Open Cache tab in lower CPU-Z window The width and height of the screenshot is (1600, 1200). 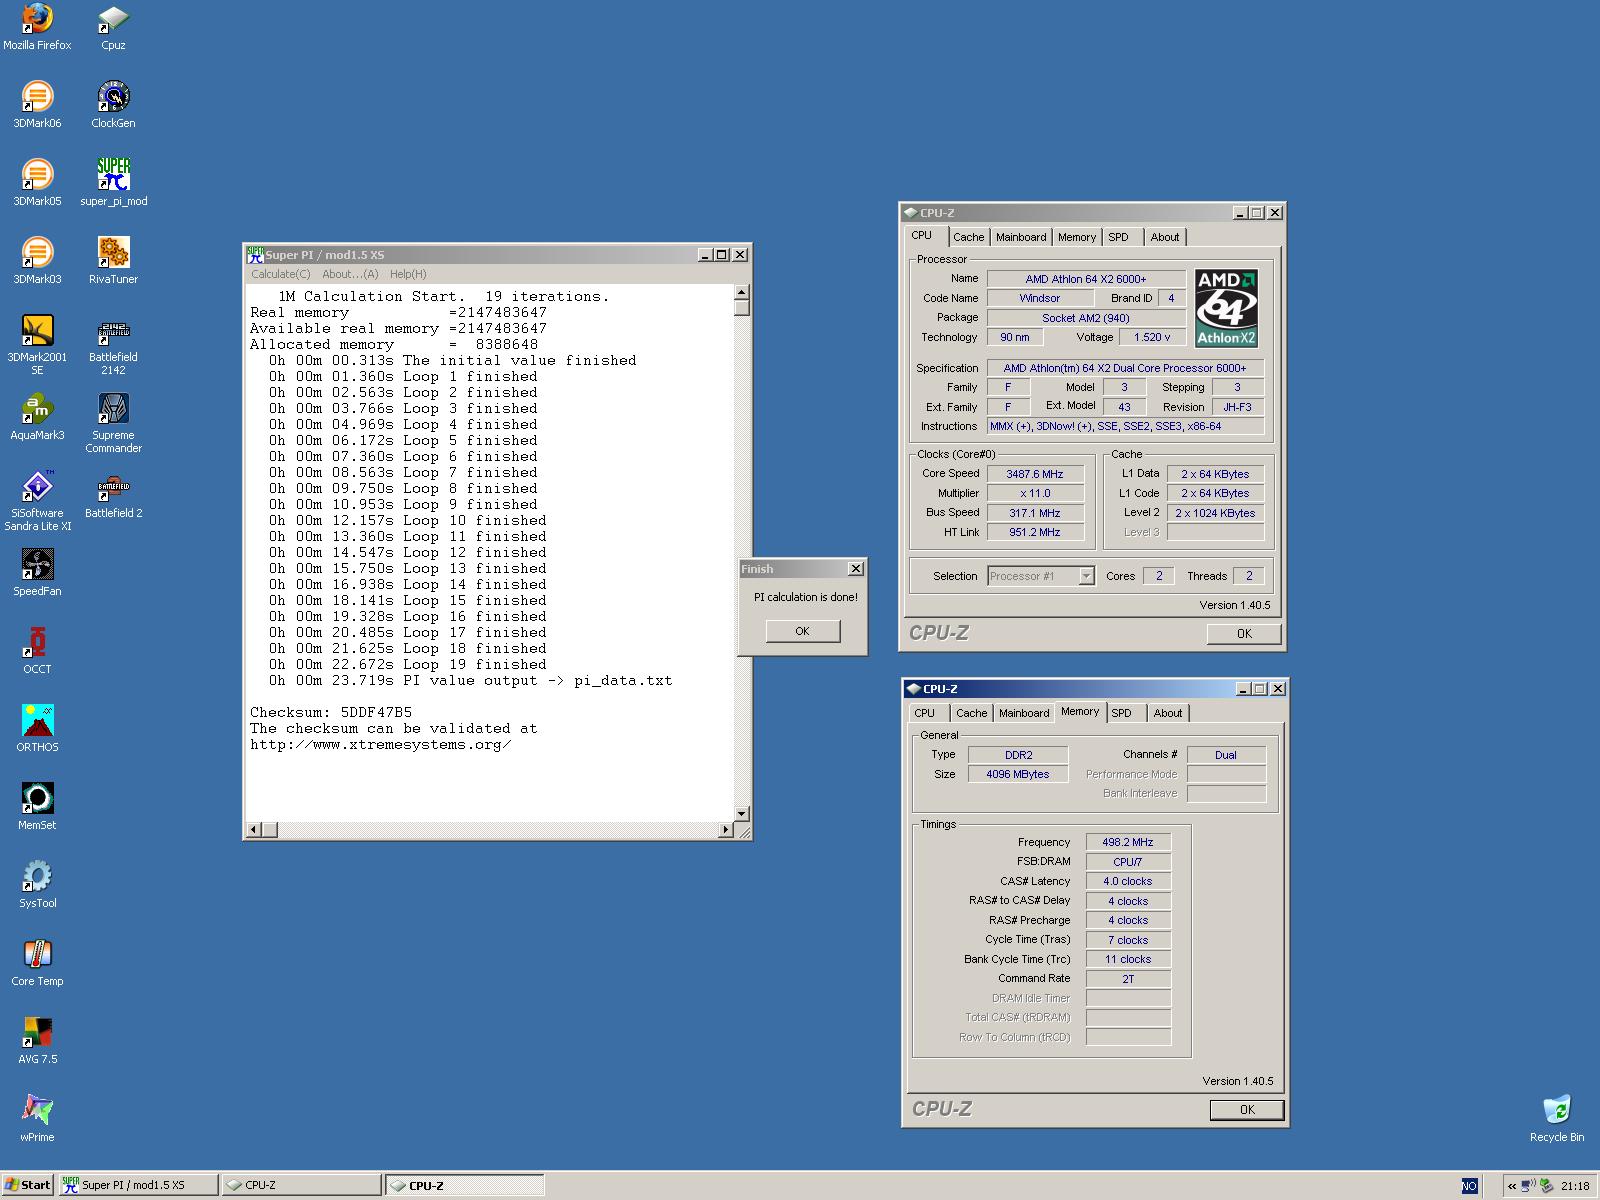(x=971, y=713)
